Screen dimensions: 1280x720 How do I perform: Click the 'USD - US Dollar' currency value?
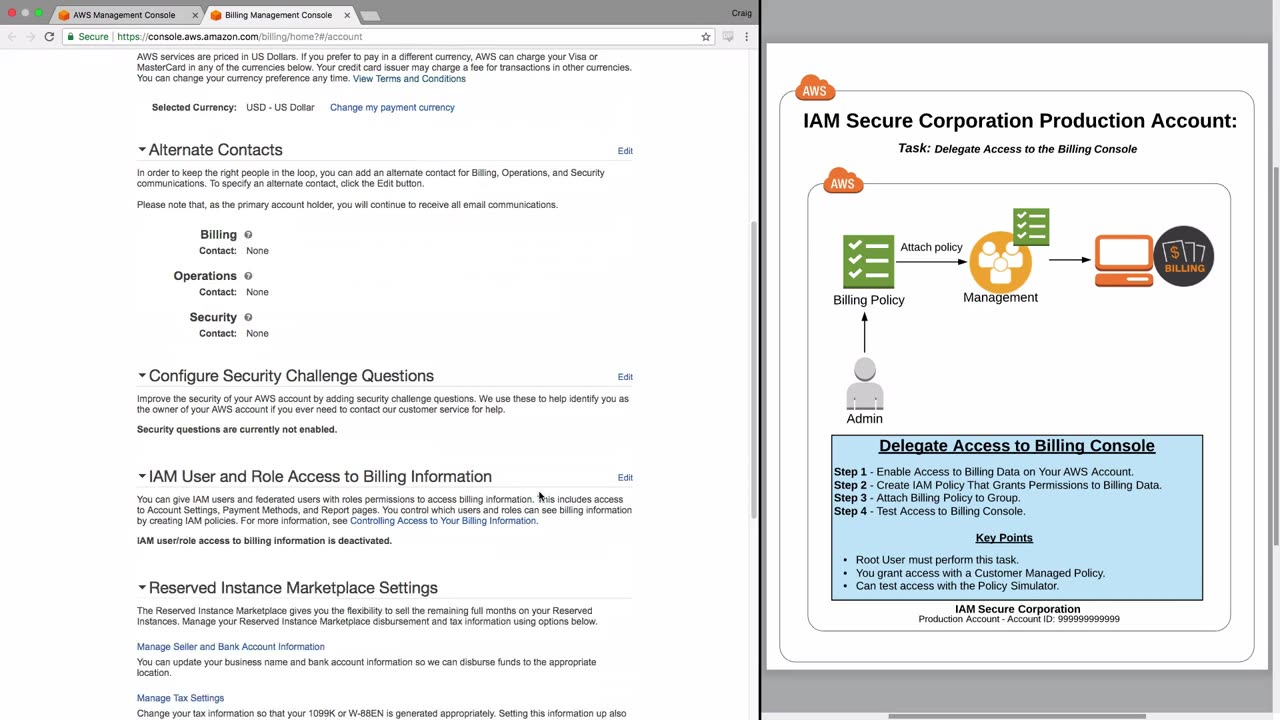(x=280, y=107)
